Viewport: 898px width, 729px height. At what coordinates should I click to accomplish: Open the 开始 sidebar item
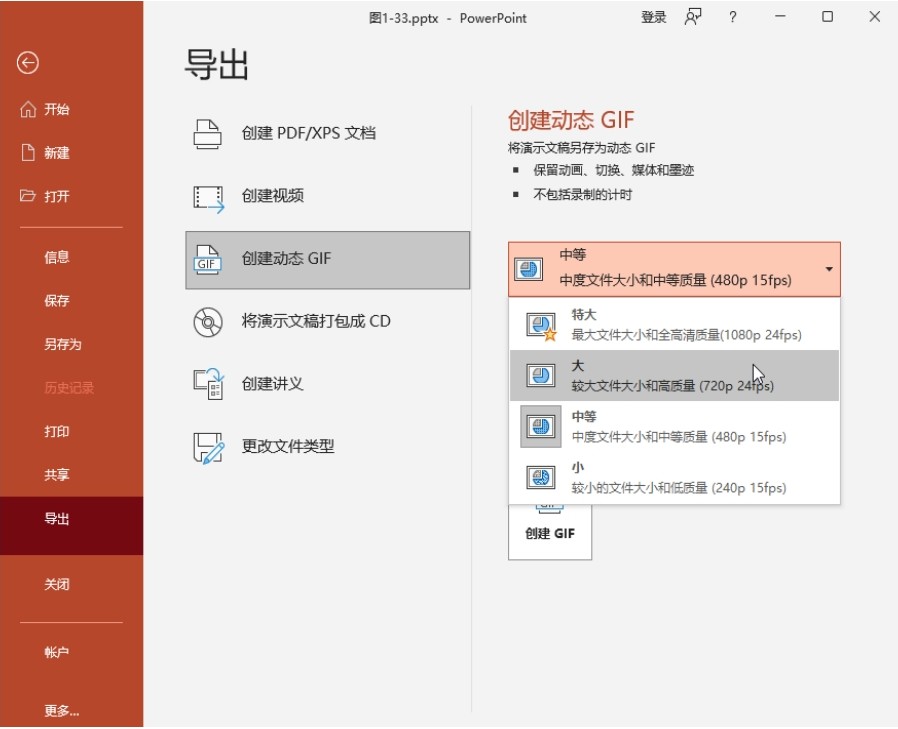(72, 109)
